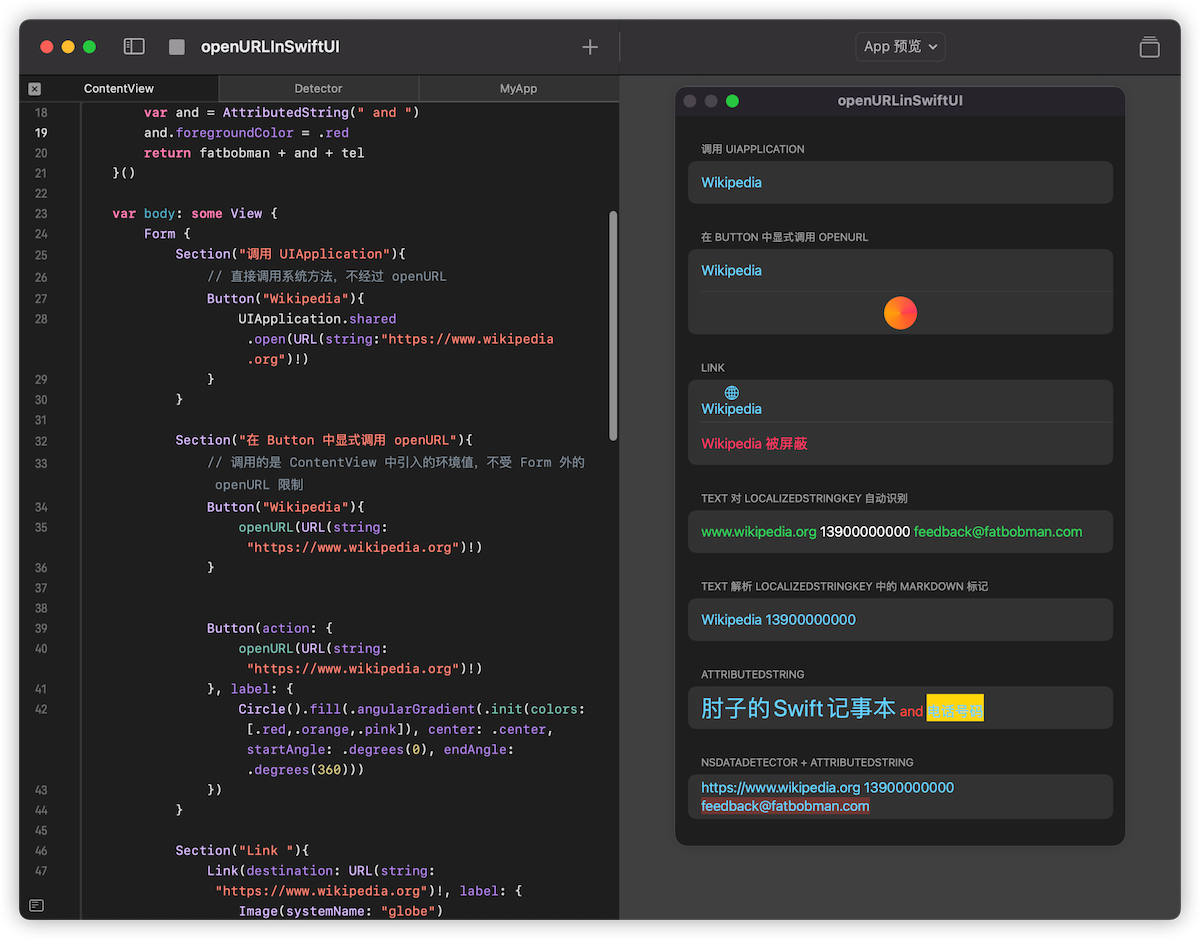Tap the globe icon in the Link section
This screenshot has height=939, width=1200.
(732, 392)
